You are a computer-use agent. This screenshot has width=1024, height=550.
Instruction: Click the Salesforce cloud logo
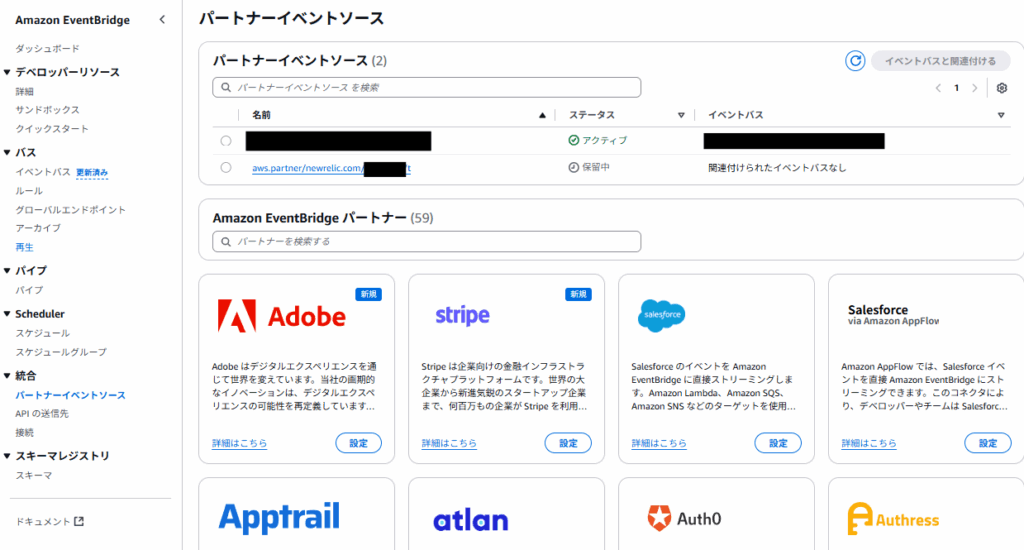click(662, 315)
